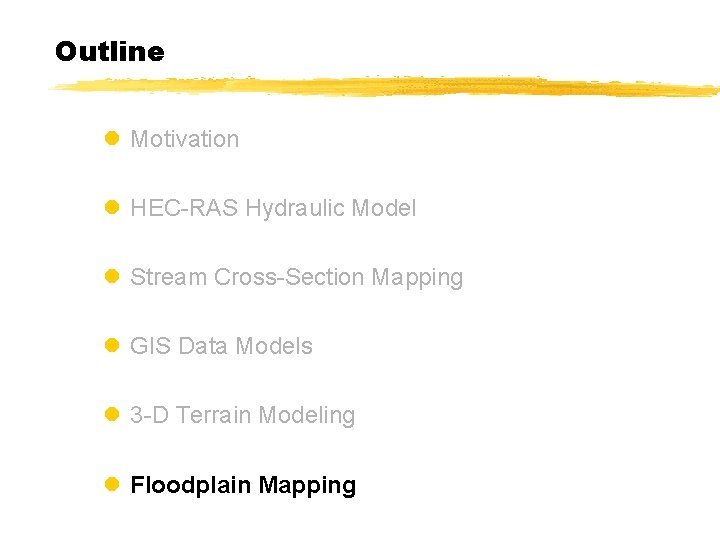Select the Motivation outline item text
Image resolution: width=720 pixels, height=540 pixels.
(x=184, y=140)
